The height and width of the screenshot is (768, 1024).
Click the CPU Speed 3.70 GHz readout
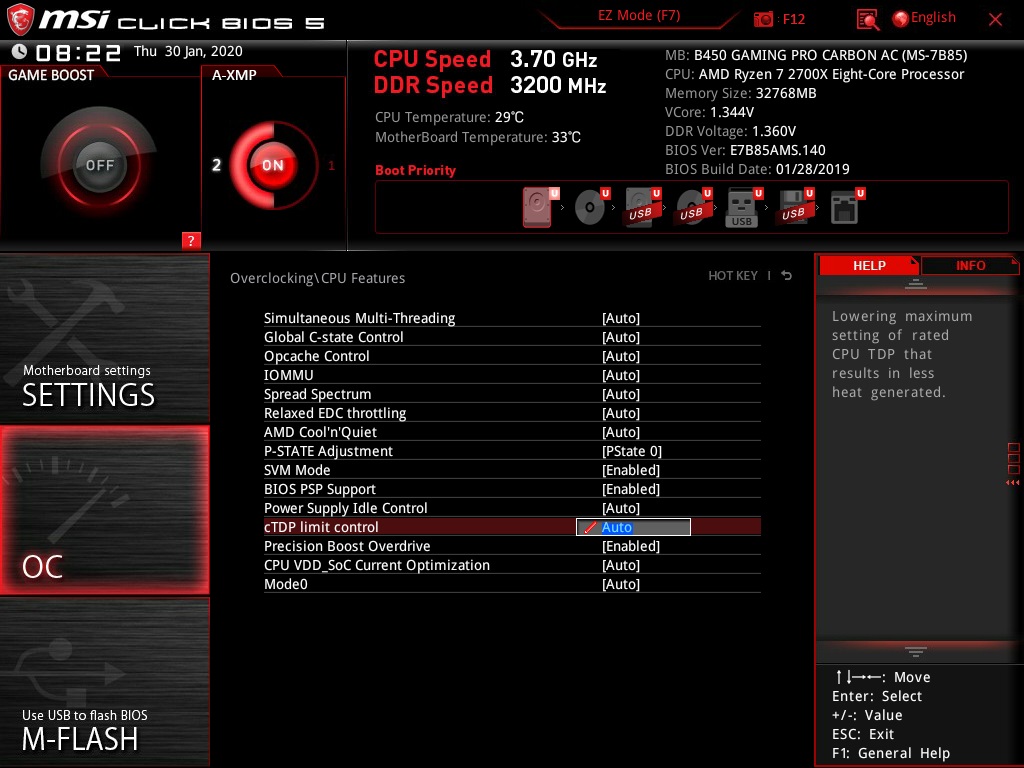pos(485,59)
